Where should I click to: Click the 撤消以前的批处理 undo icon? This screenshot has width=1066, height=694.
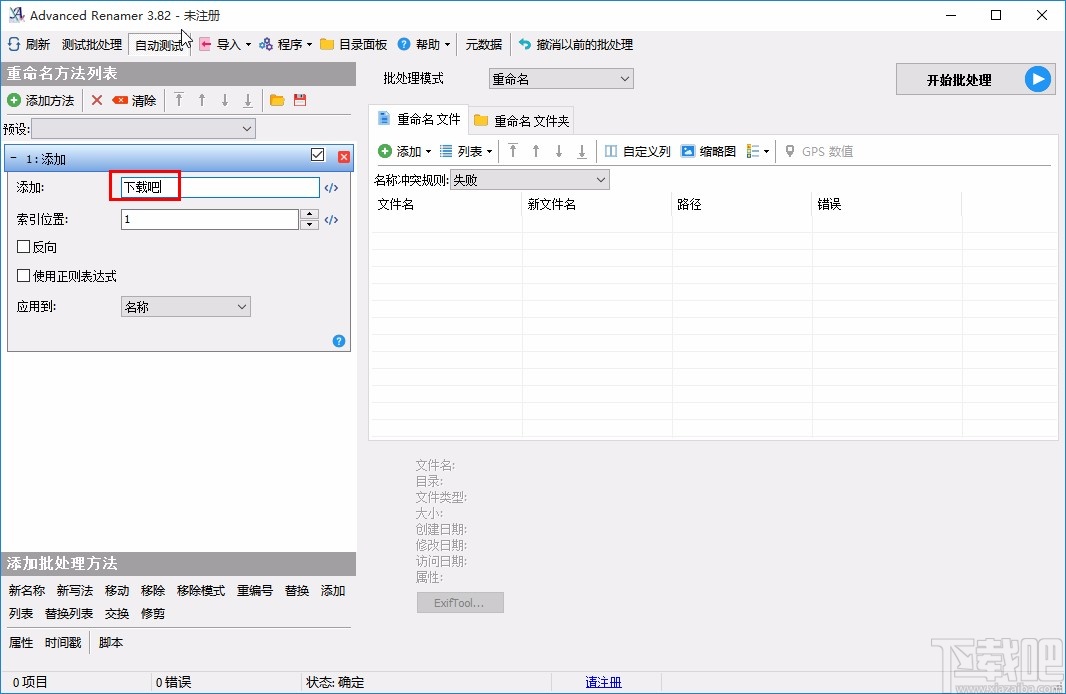click(x=525, y=44)
